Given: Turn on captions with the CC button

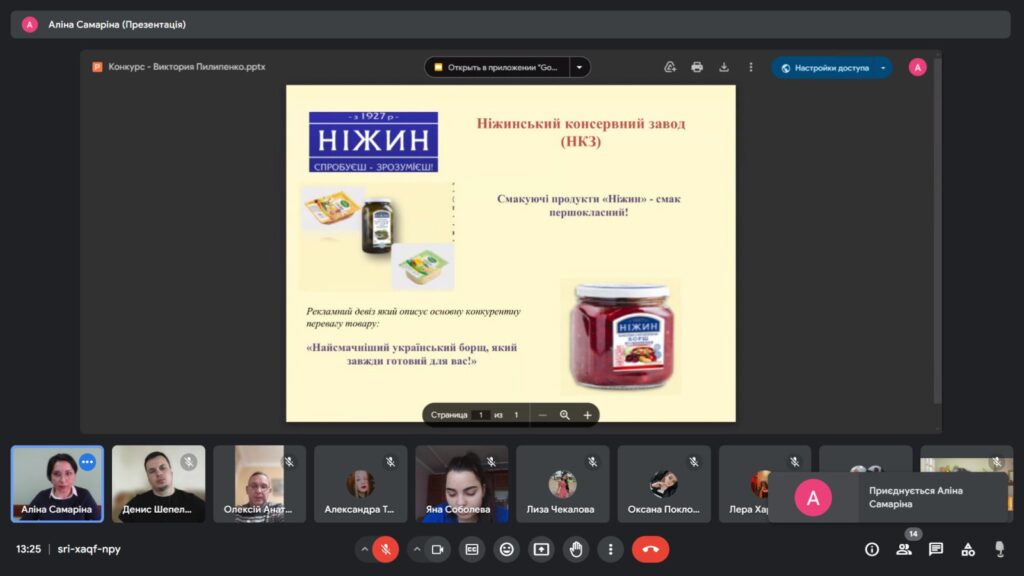Looking at the screenshot, I should (472, 549).
